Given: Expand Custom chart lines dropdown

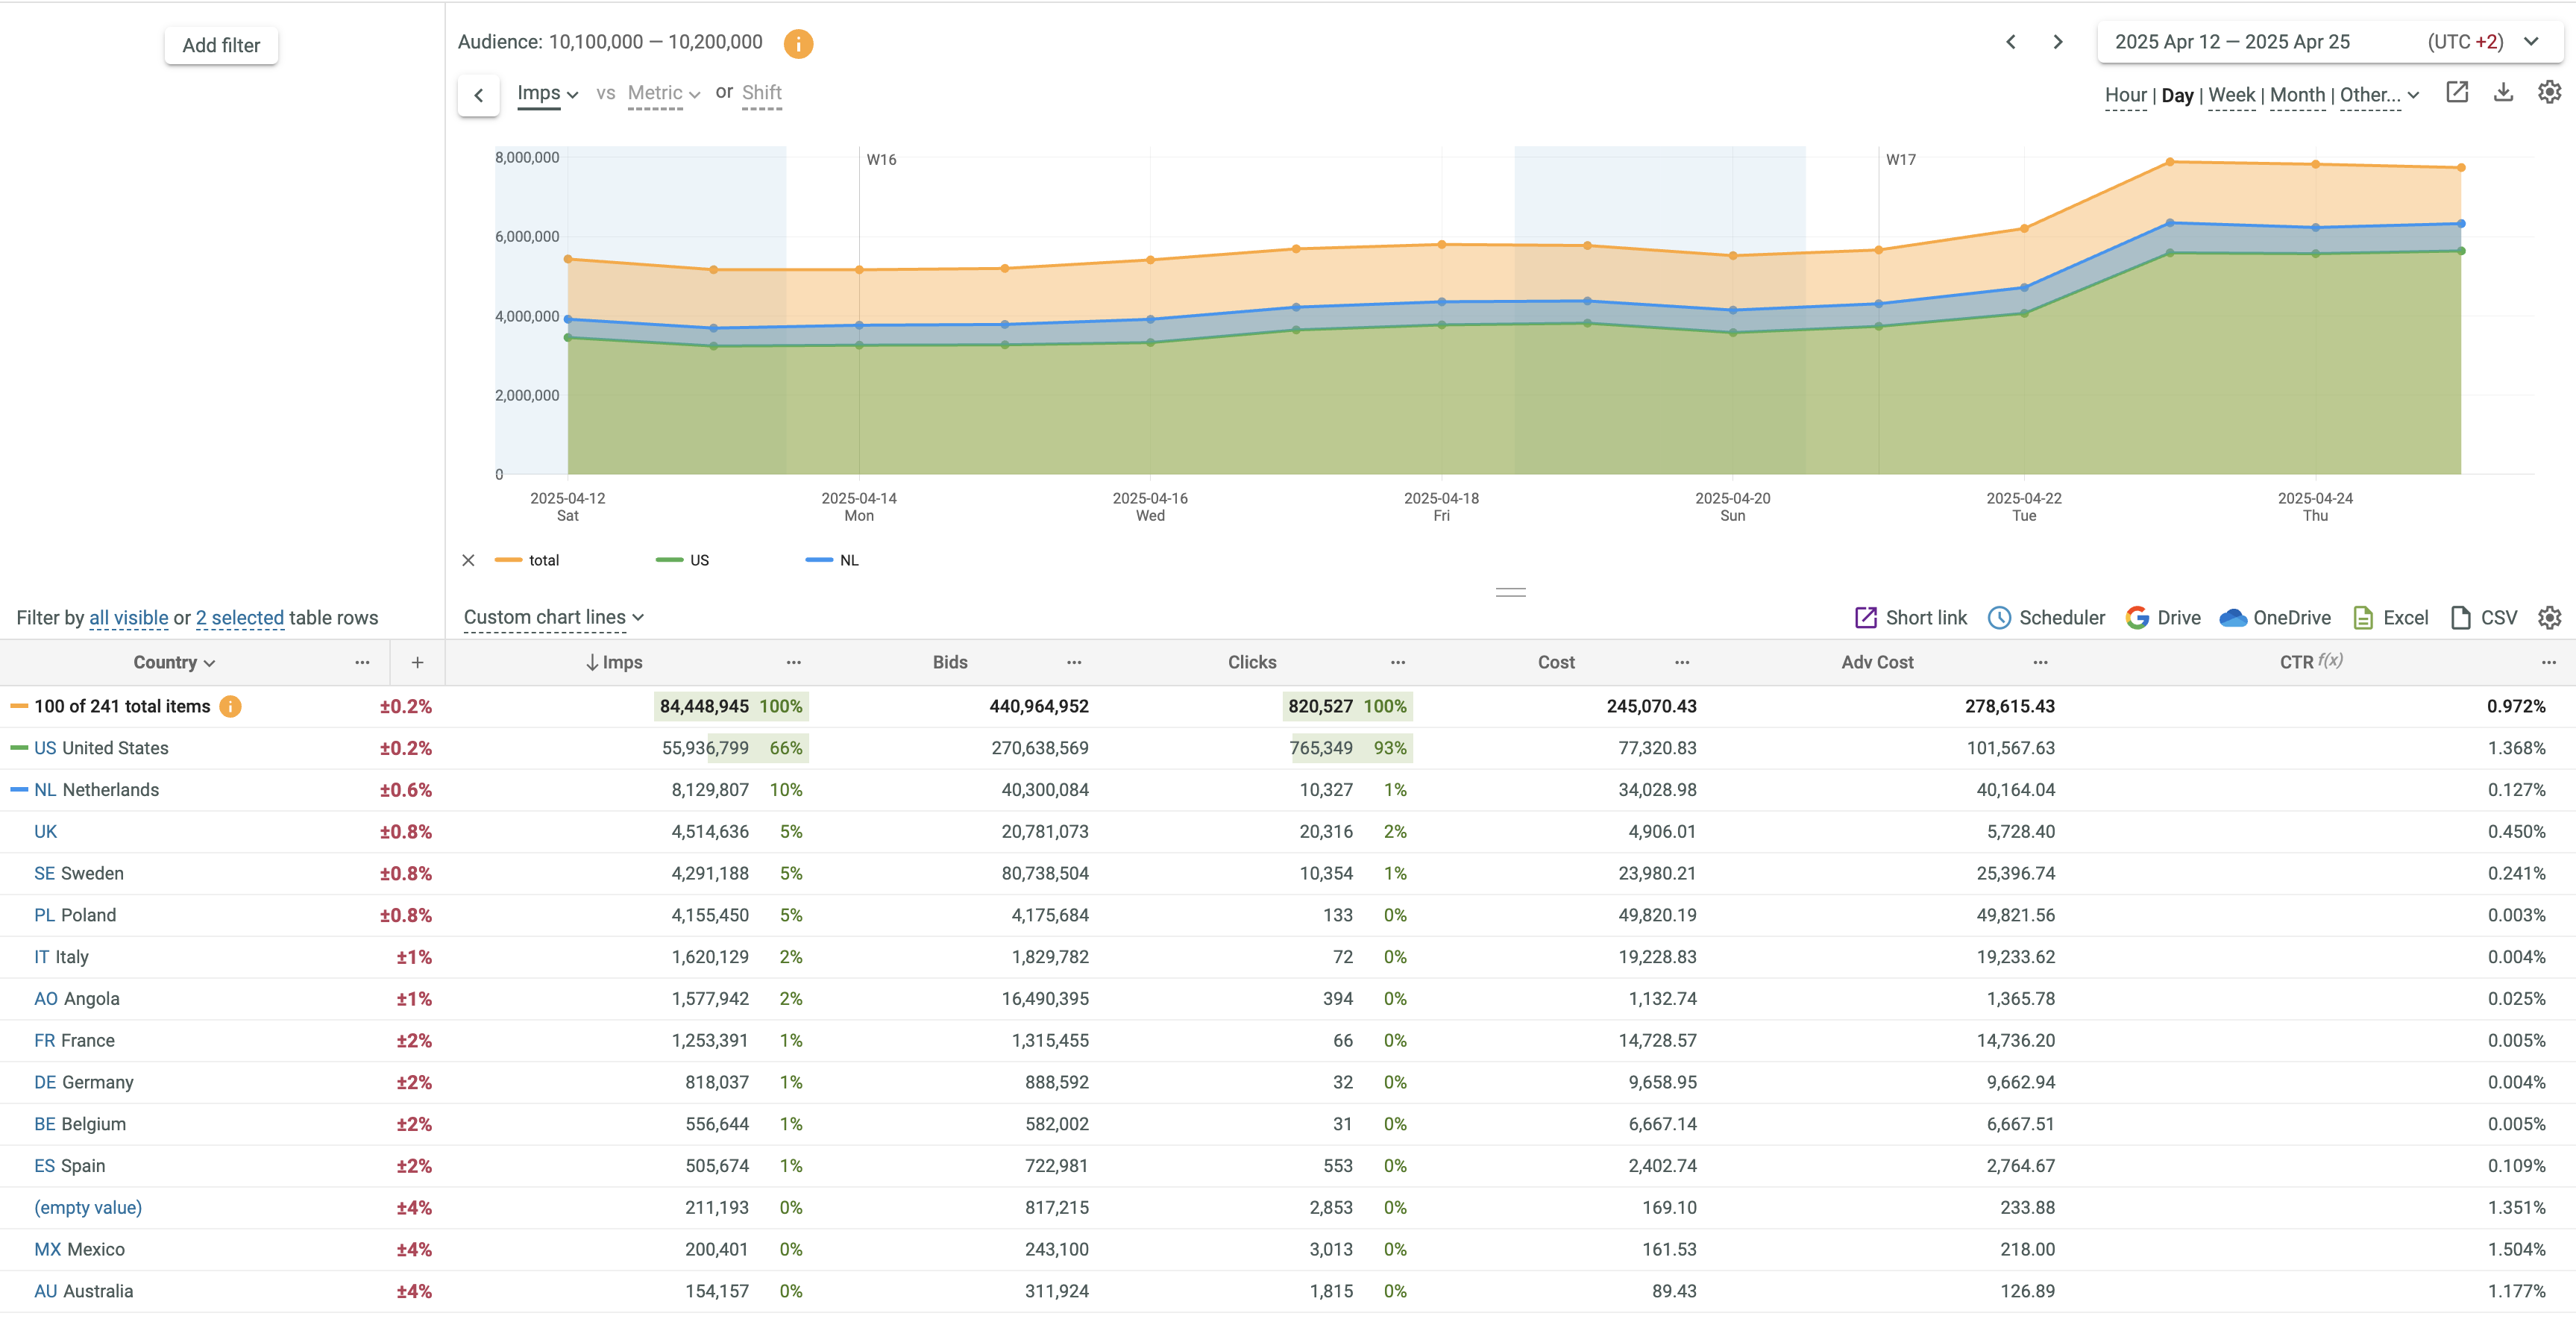Looking at the screenshot, I should point(553,617).
